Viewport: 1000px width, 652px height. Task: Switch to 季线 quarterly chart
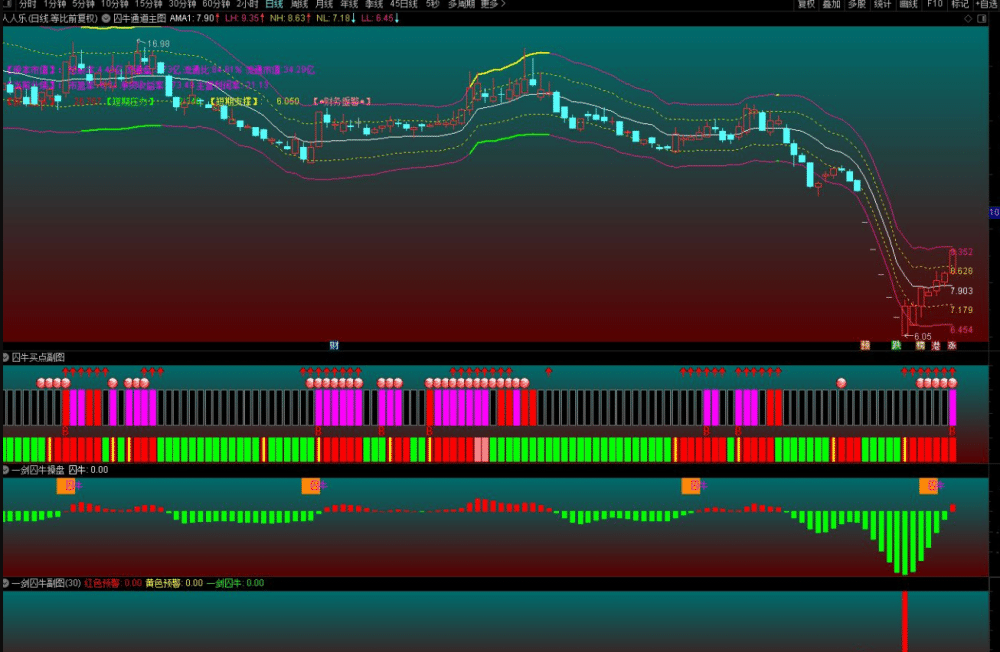374,4
